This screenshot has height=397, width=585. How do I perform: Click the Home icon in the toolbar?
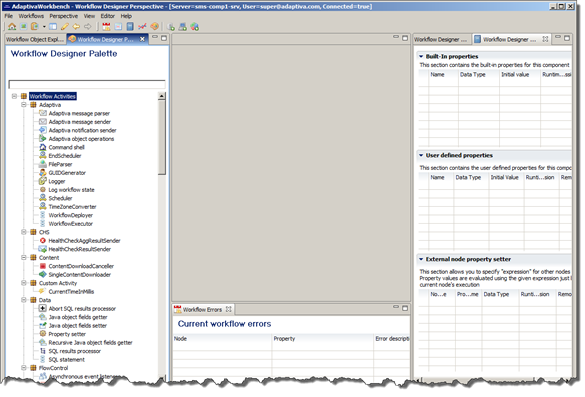click(x=12, y=26)
